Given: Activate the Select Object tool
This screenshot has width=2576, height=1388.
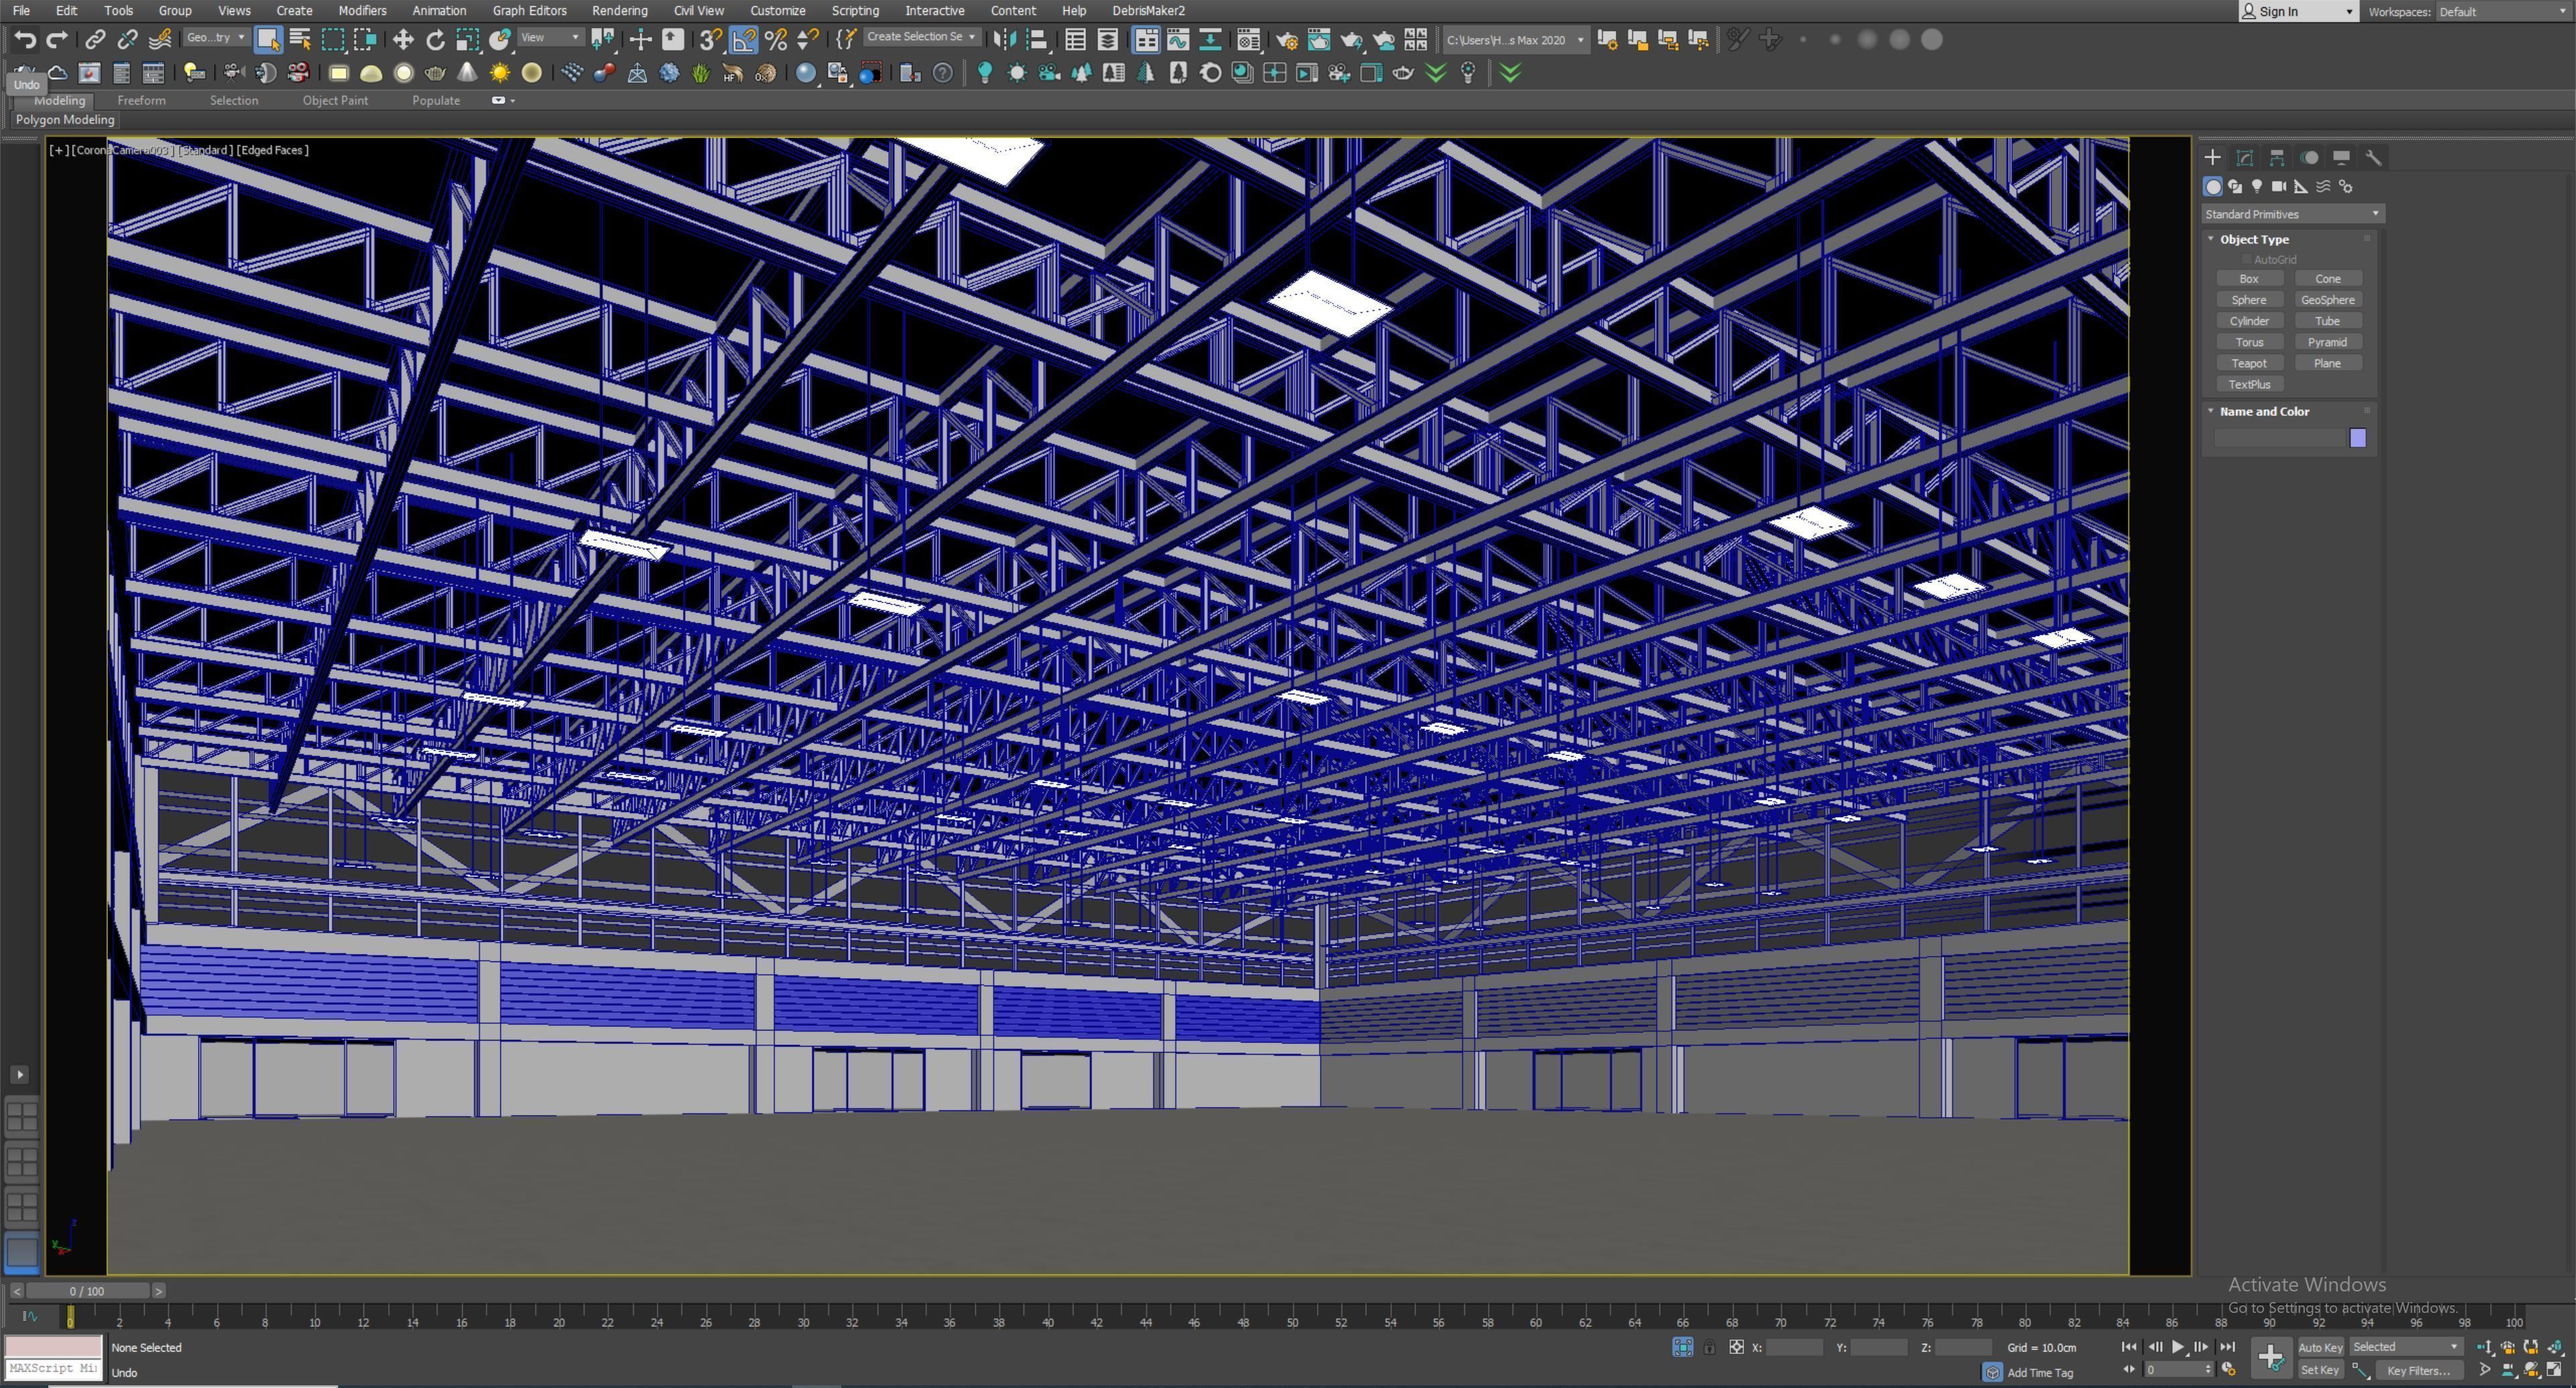Looking at the screenshot, I should coord(267,40).
